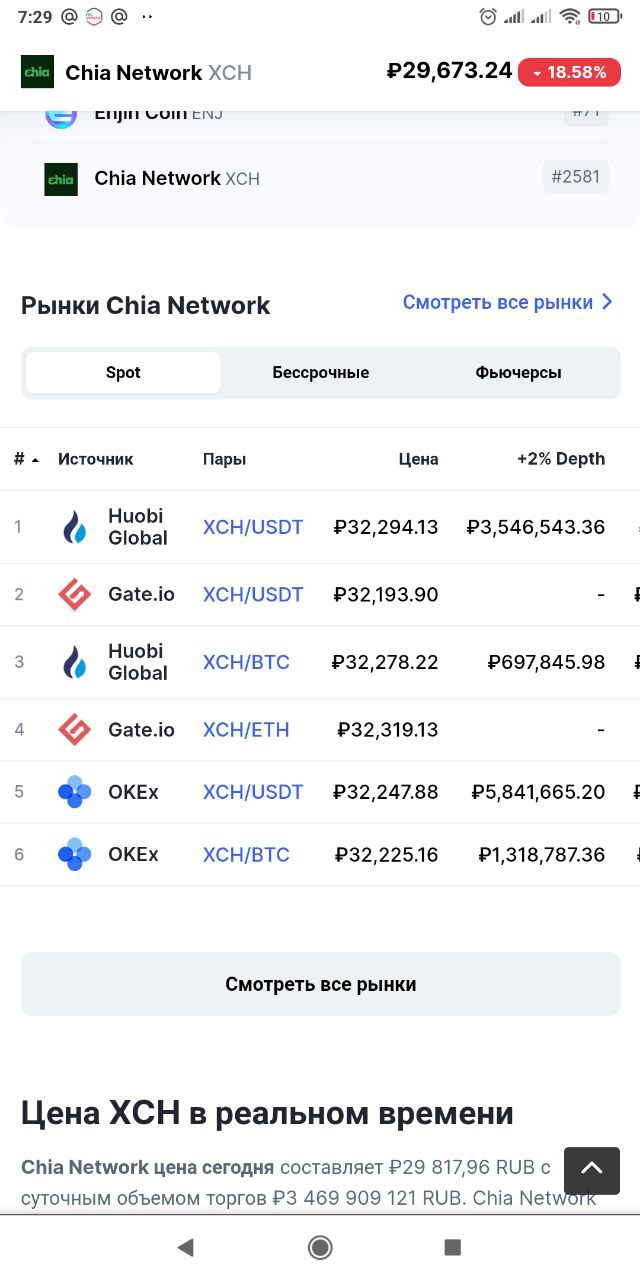Image resolution: width=640 pixels, height=1280 pixels.
Task: Switch to the Фьючерсы tab
Action: point(518,373)
